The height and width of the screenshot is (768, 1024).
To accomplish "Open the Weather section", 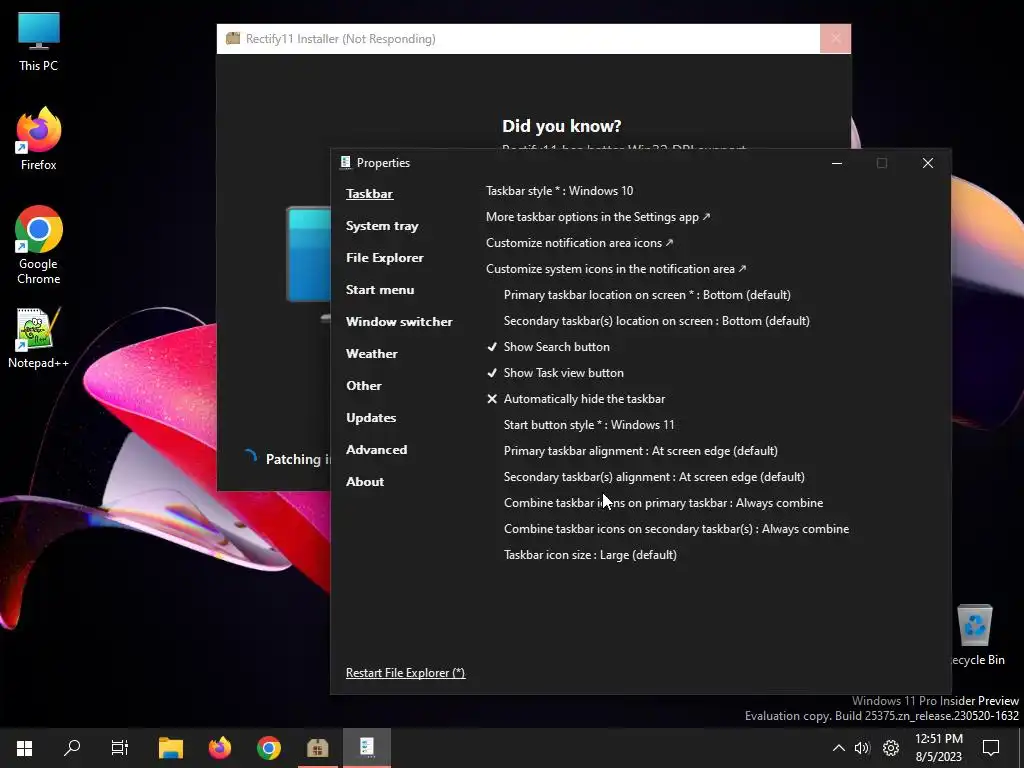I will 372,354.
